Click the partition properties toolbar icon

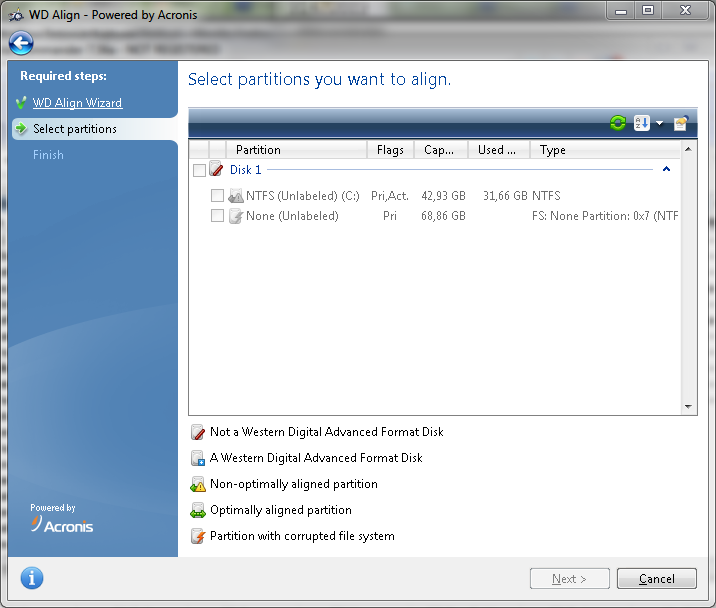[x=680, y=123]
